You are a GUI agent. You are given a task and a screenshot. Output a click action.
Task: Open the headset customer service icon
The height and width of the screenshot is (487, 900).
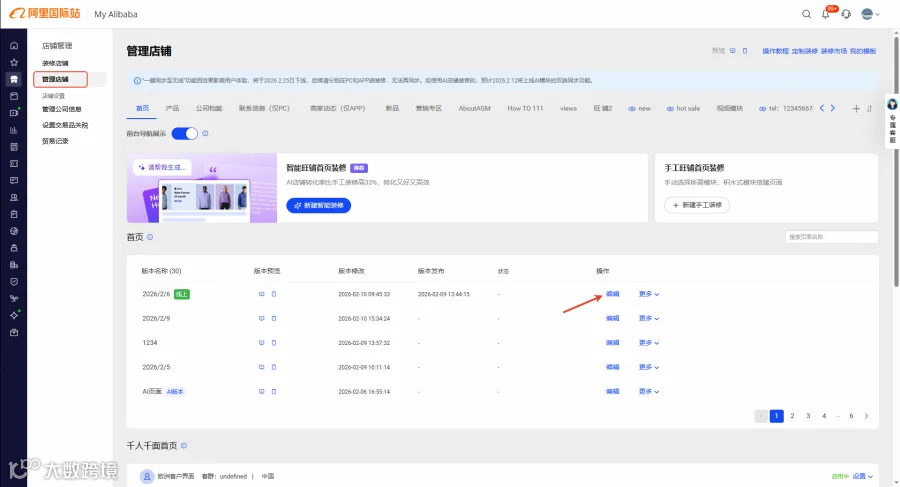pyautogui.click(x=846, y=14)
